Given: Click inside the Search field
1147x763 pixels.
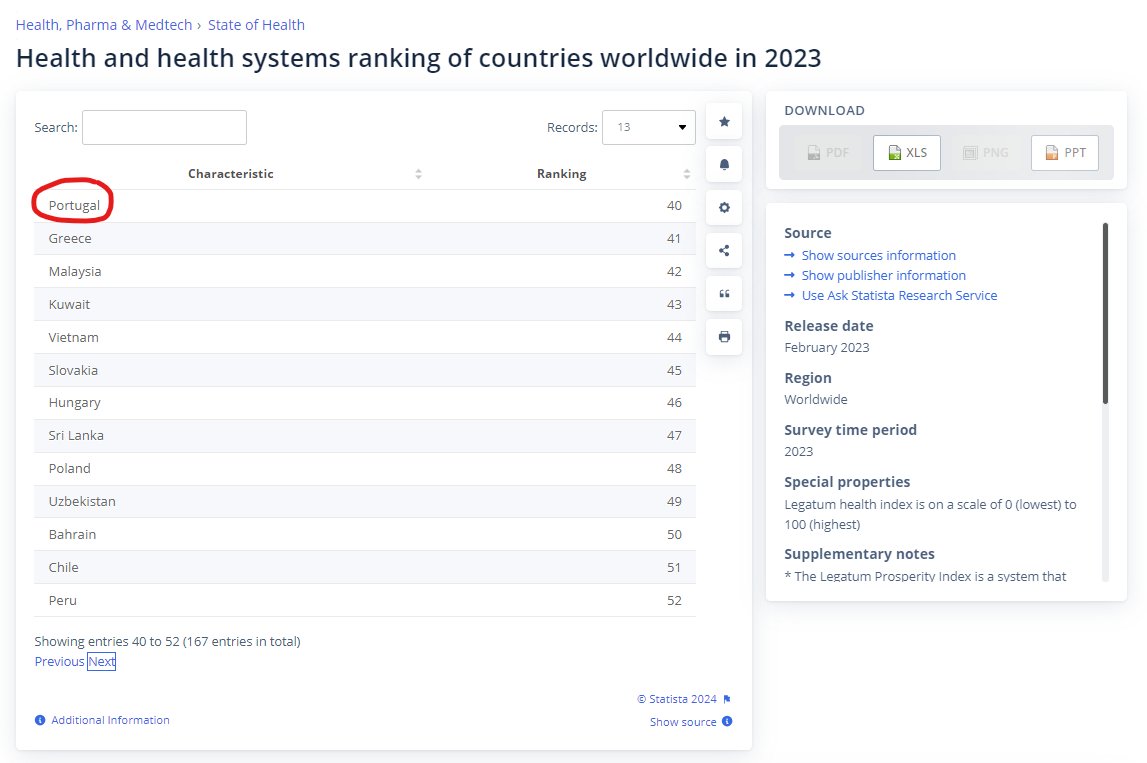Looking at the screenshot, I should tap(163, 127).
